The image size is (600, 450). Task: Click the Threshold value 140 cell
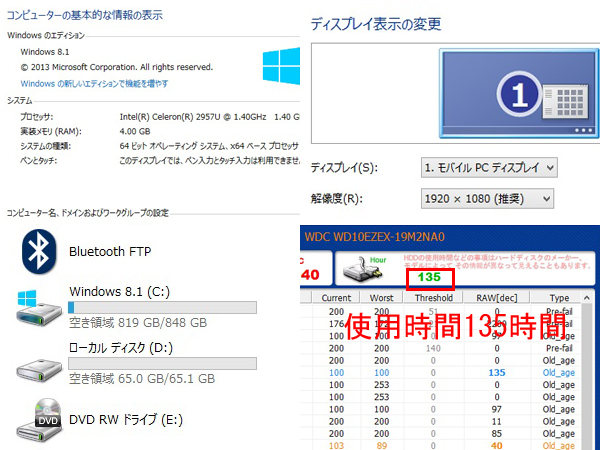tap(433, 348)
